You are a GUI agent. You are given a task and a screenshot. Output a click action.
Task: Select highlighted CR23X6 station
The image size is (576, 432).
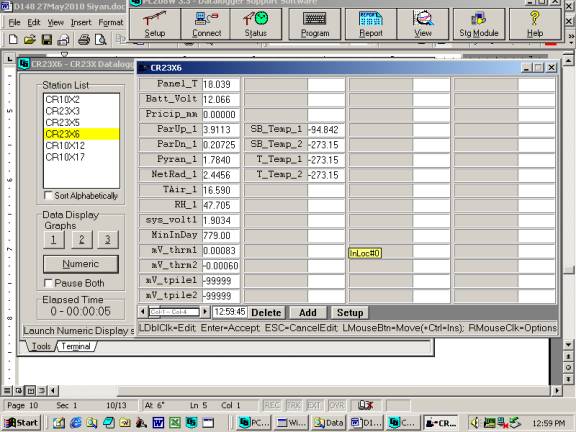pyautogui.click(x=81, y=134)
